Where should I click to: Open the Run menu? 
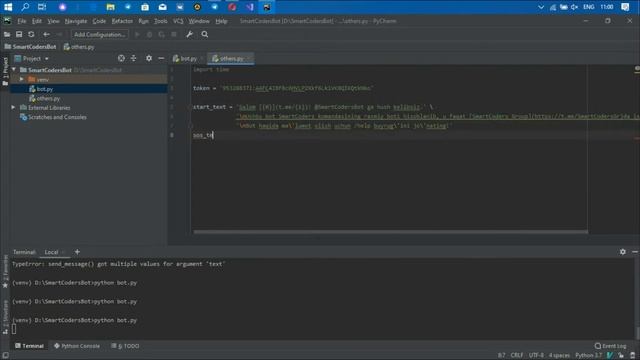point(143,21)
